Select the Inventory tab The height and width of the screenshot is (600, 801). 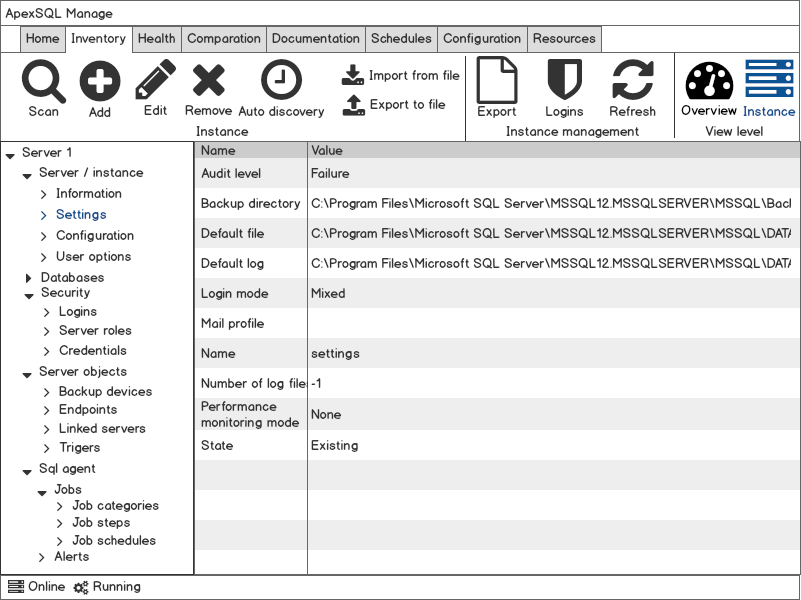tap(99, 39)
